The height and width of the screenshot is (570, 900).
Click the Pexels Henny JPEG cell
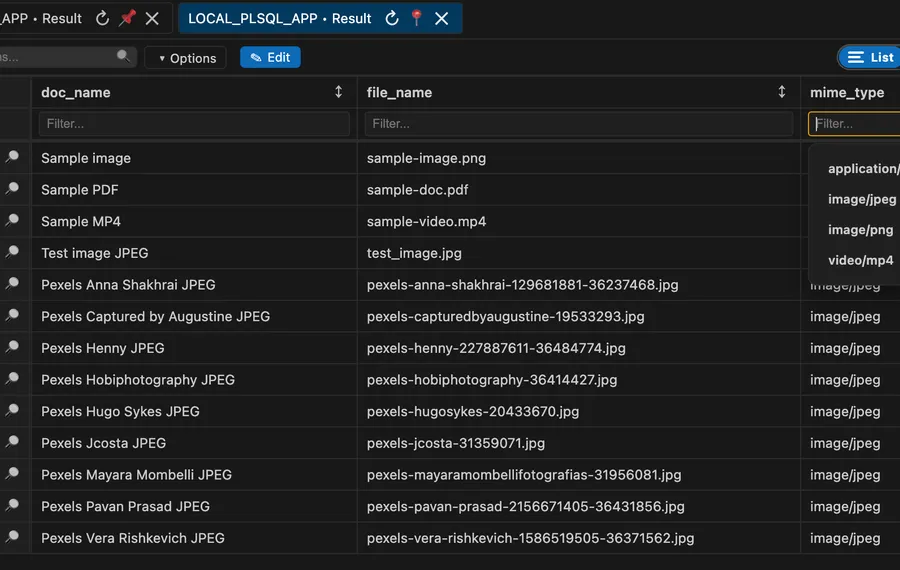pos(194,348)
